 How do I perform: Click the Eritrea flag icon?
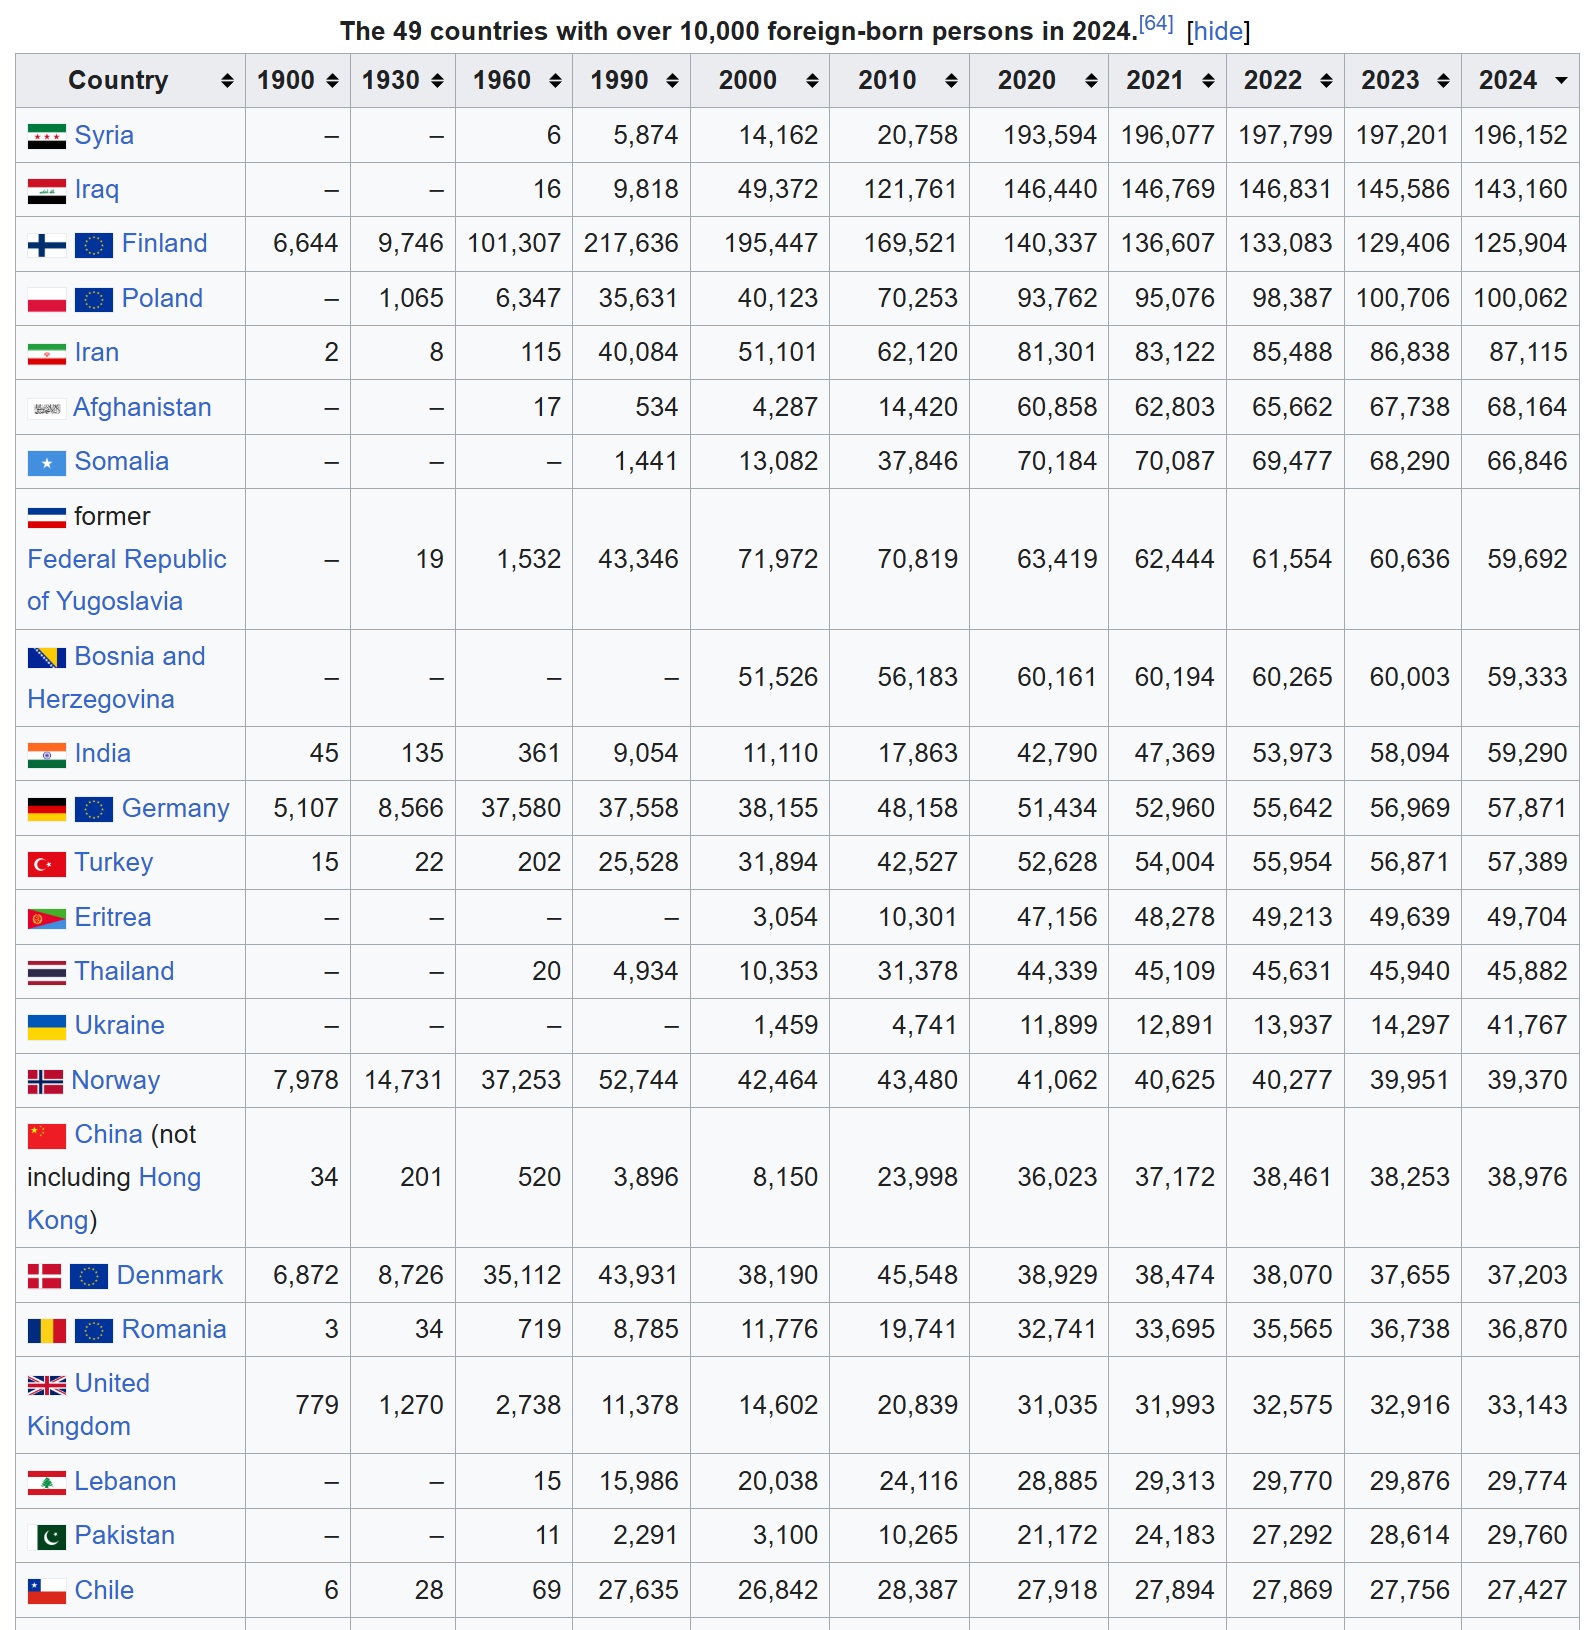pos(46,918)
